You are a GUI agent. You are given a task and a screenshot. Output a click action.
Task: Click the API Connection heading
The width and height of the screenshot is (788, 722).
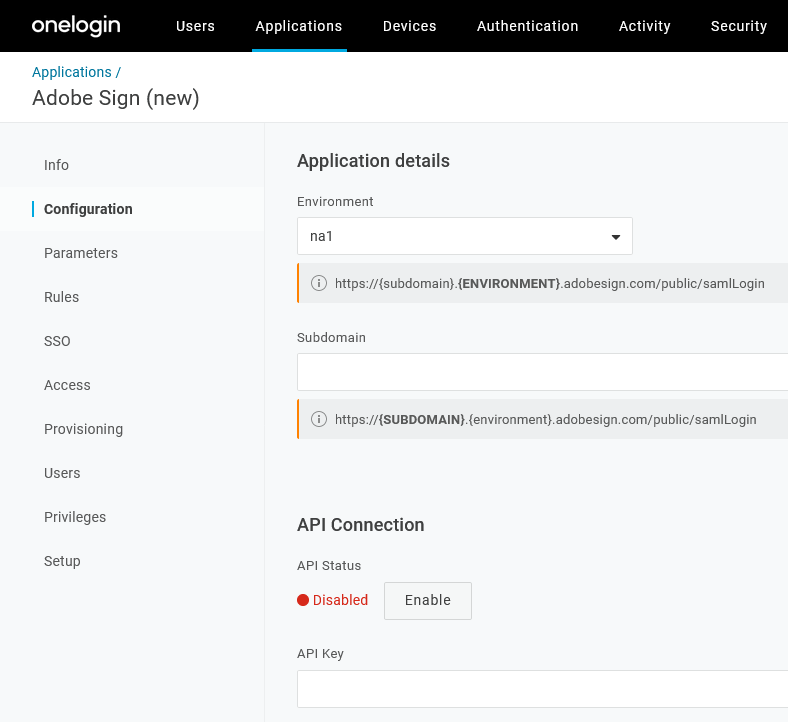coord(361,525)
